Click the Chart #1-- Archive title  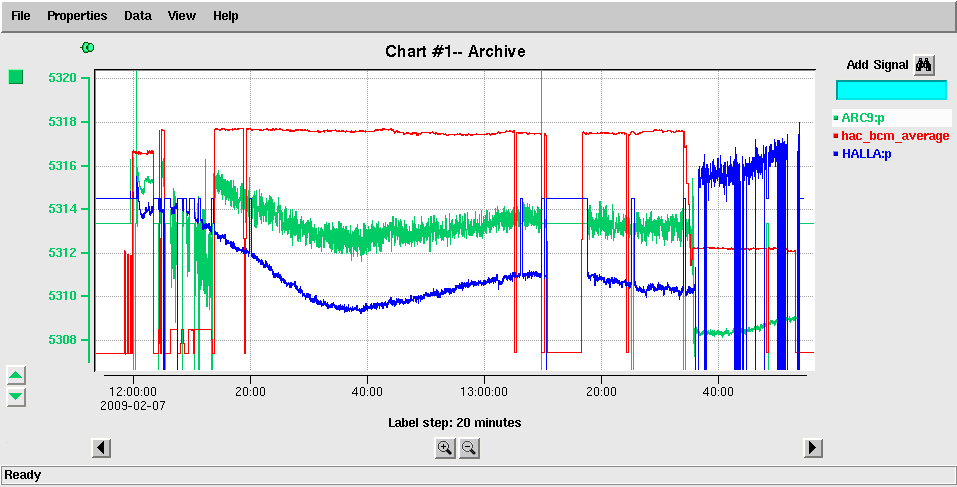point(455,51)
